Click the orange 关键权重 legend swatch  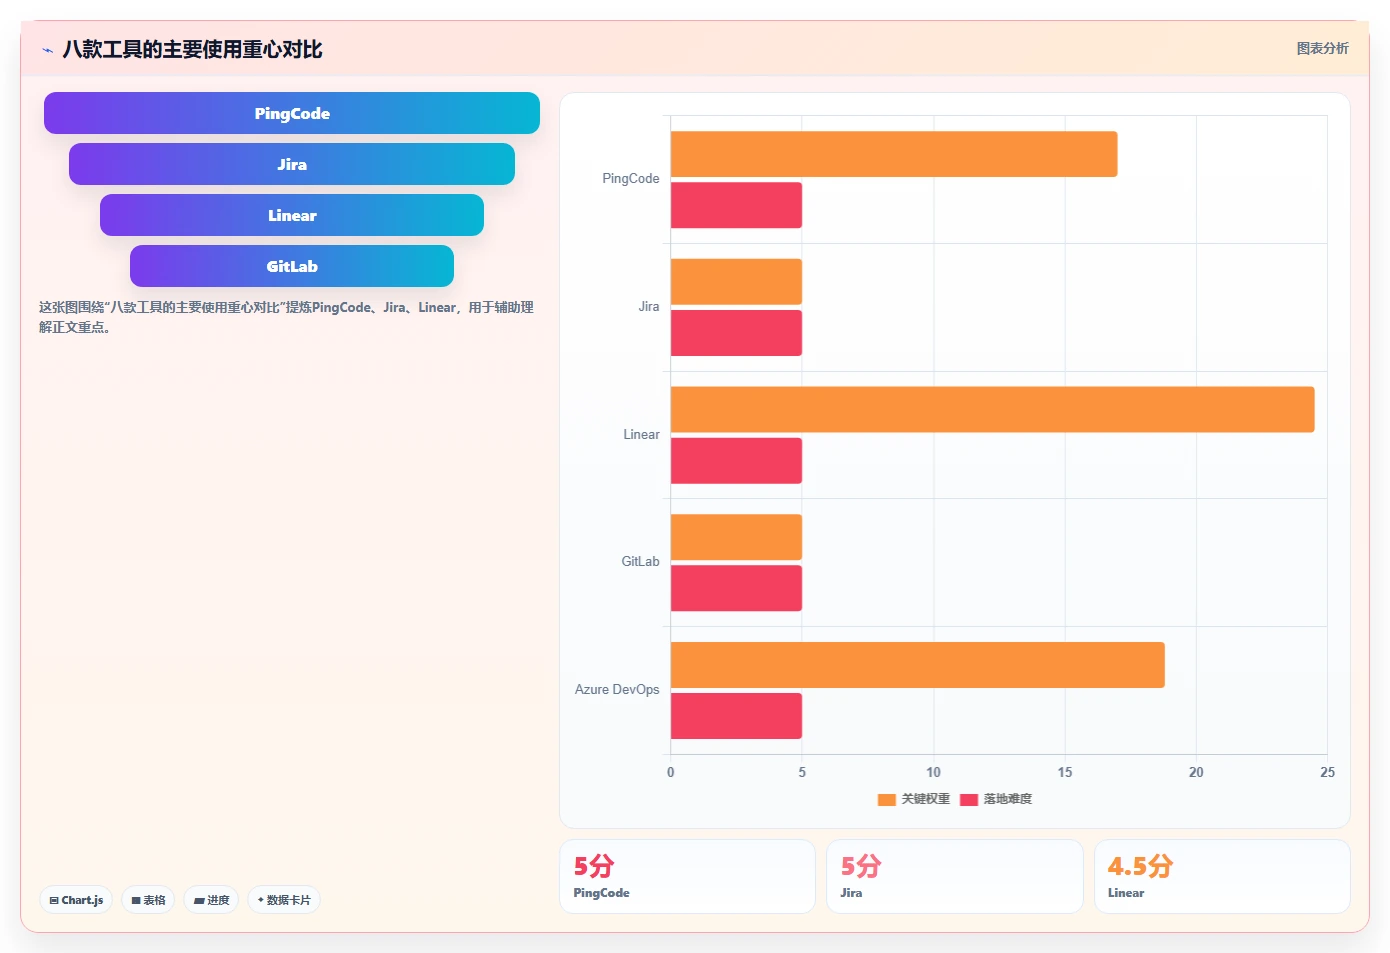[886, 799]
